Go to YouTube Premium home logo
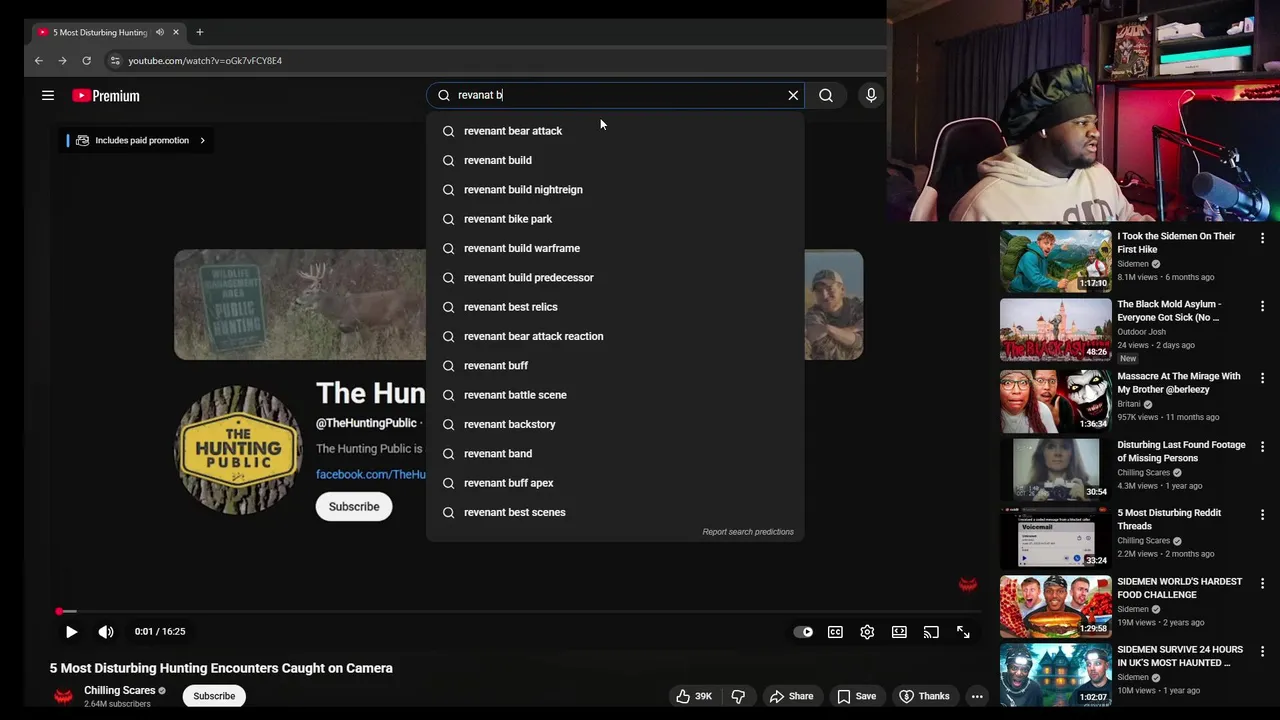The width and height of the screenshot is (1280, 720). [x=106, y=96]
